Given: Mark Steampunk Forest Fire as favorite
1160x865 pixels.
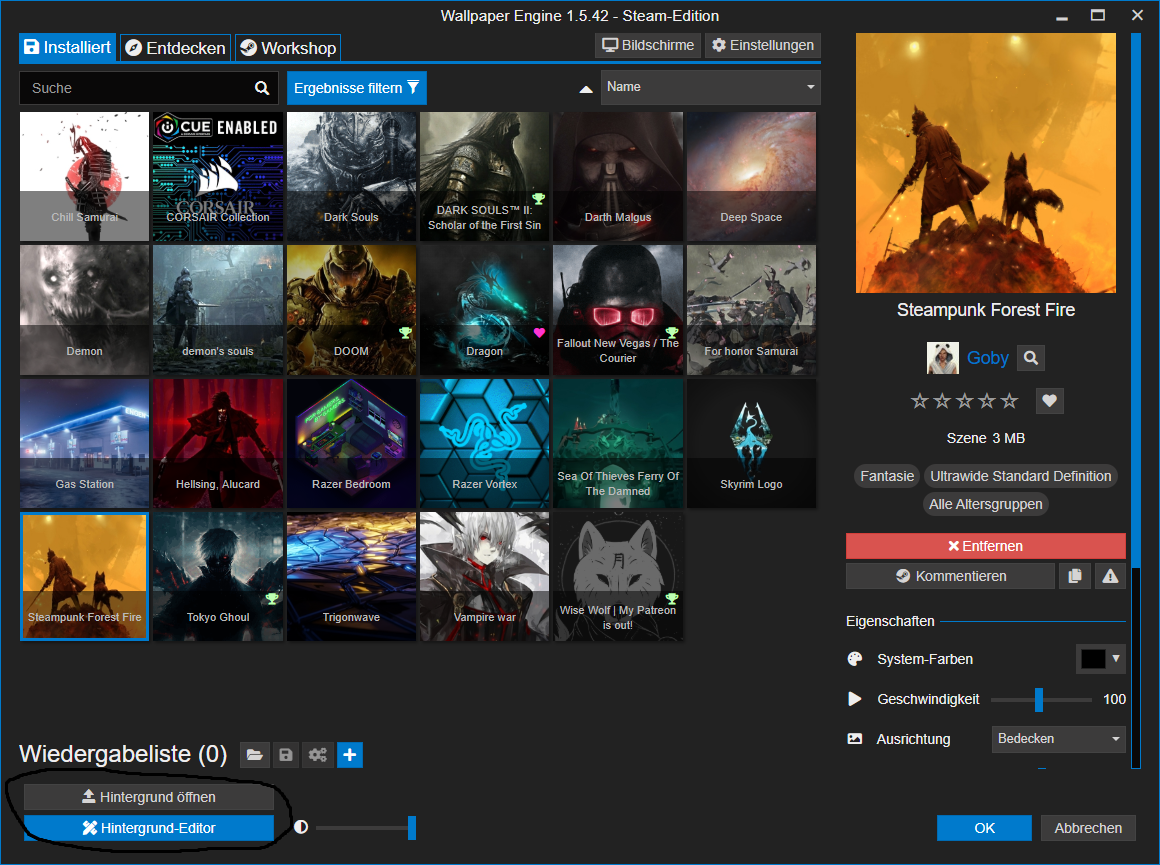Looking at the screenshot, I should pos(1049,401).
